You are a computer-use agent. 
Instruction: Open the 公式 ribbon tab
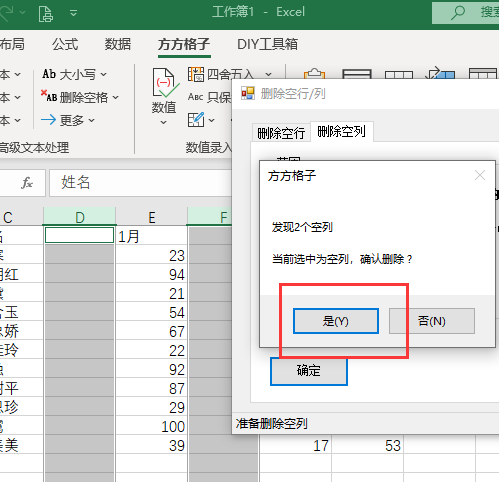65,44
